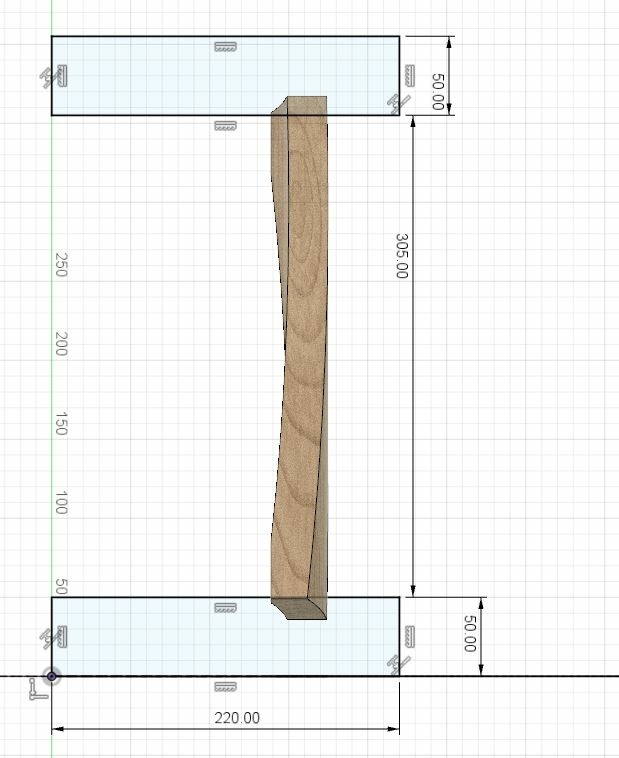Select parallel constraint glyph left of top rectangle
The height and width of the screenshot is (758, 619).
pyautogui.click(x=46, y=78)
